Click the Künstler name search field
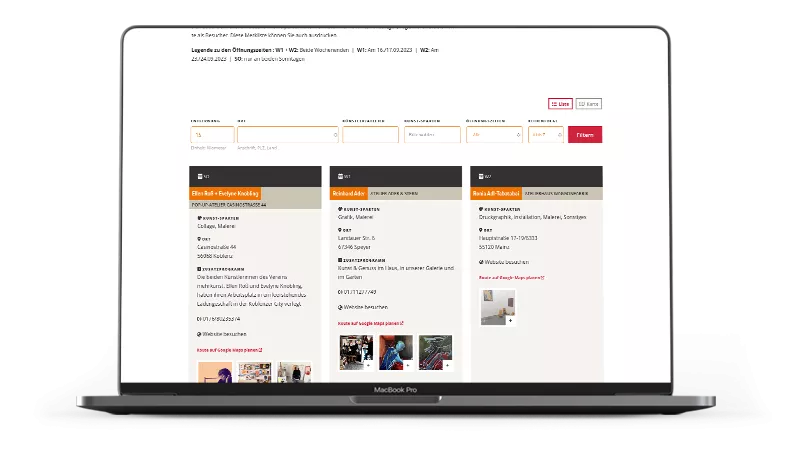This screenshot has height=454, width=800. pyautogui.click(x=369, y=135)
